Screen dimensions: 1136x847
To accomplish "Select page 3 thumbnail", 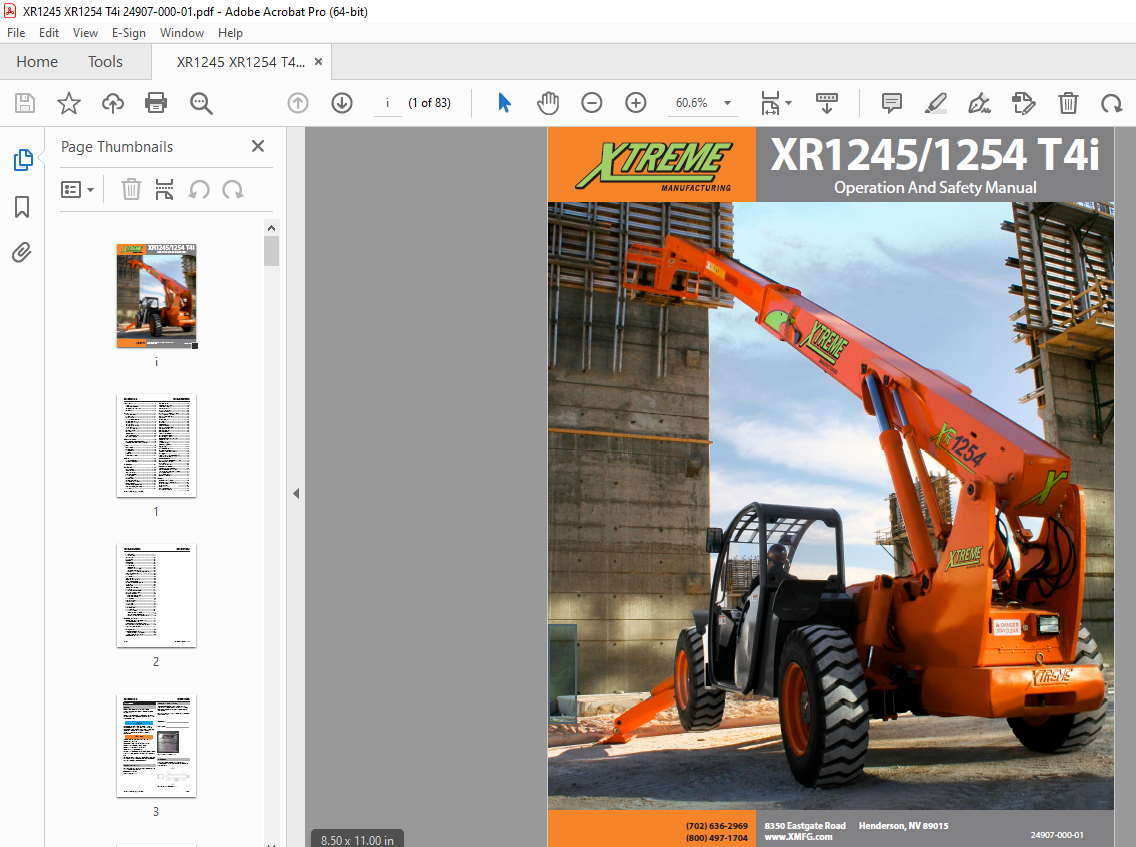I will [156, 746].
